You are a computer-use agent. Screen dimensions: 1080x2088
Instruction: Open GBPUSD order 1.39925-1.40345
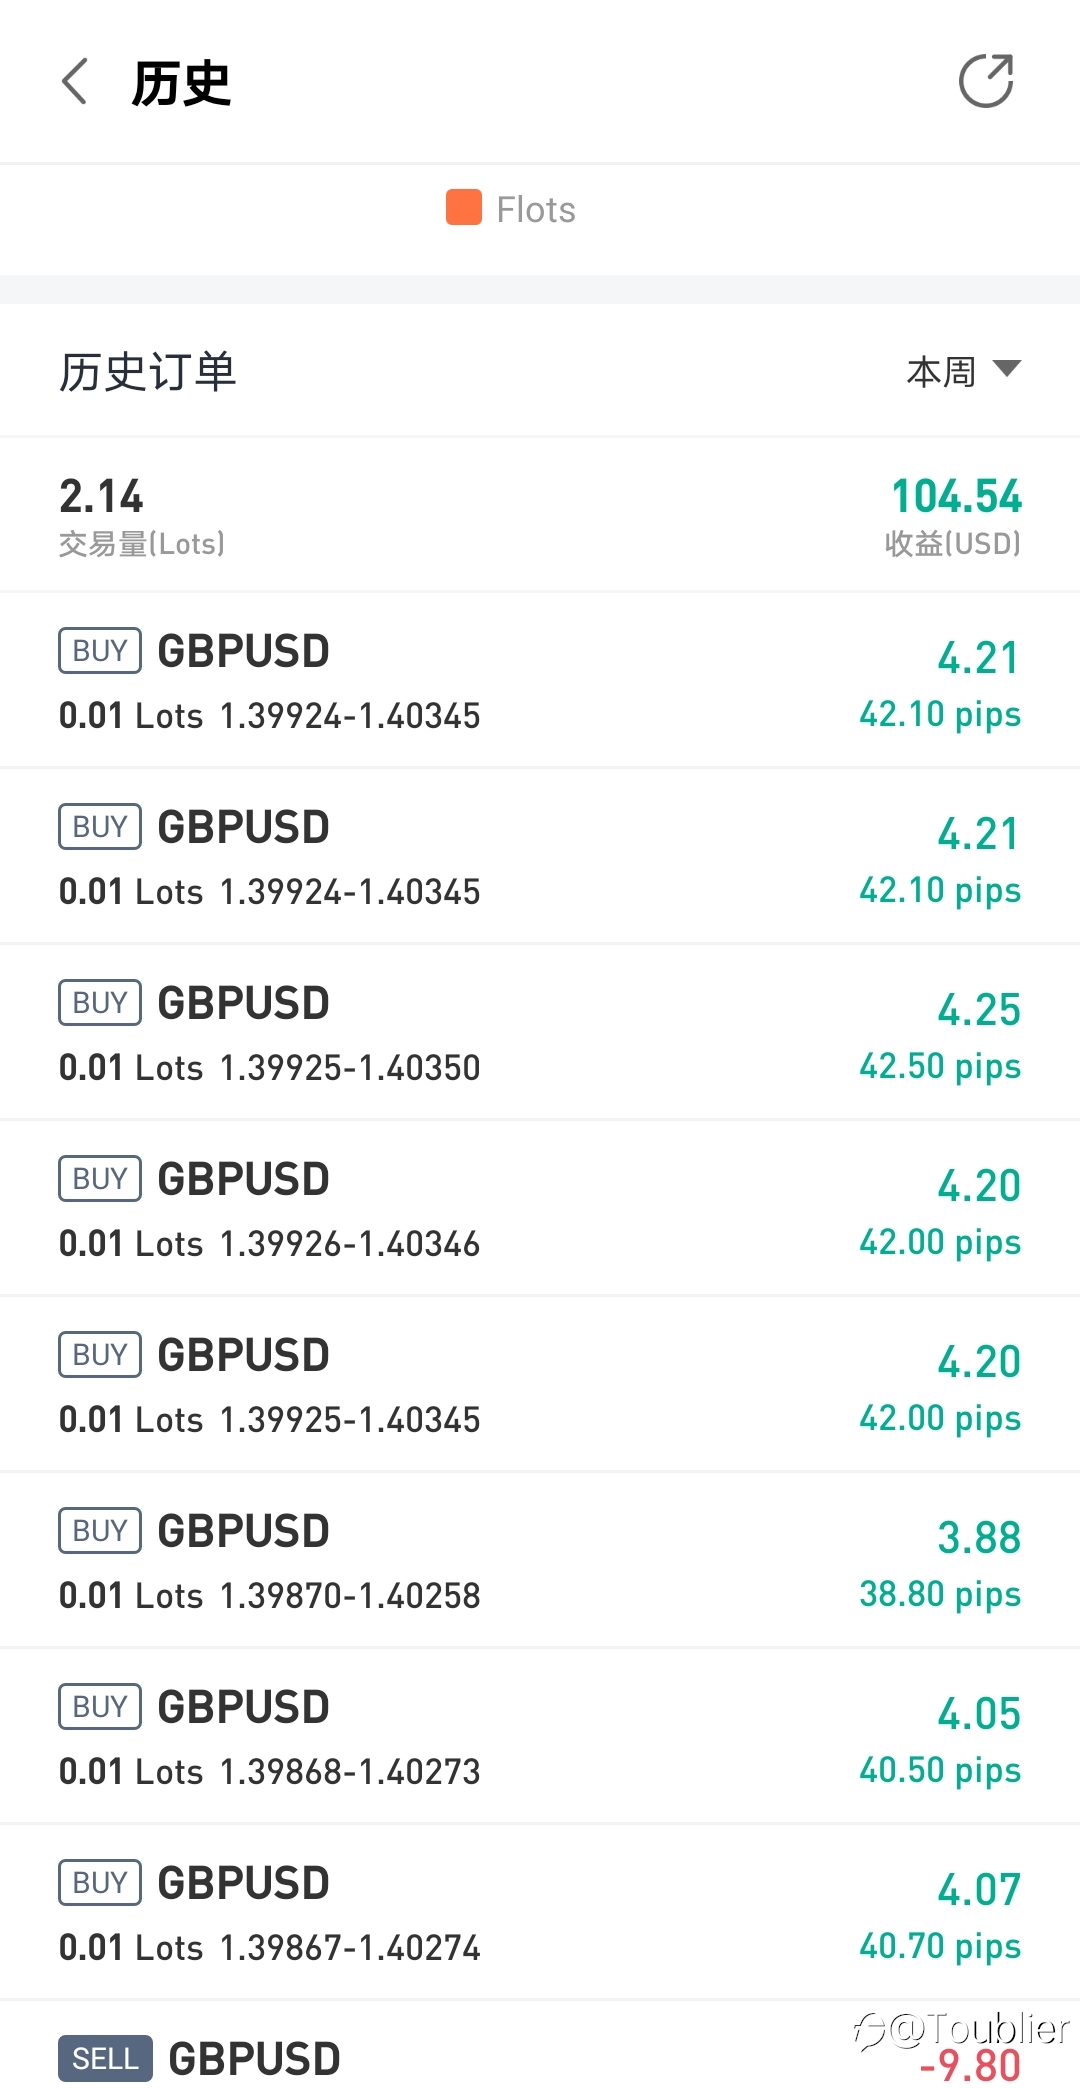[540, 1384]
